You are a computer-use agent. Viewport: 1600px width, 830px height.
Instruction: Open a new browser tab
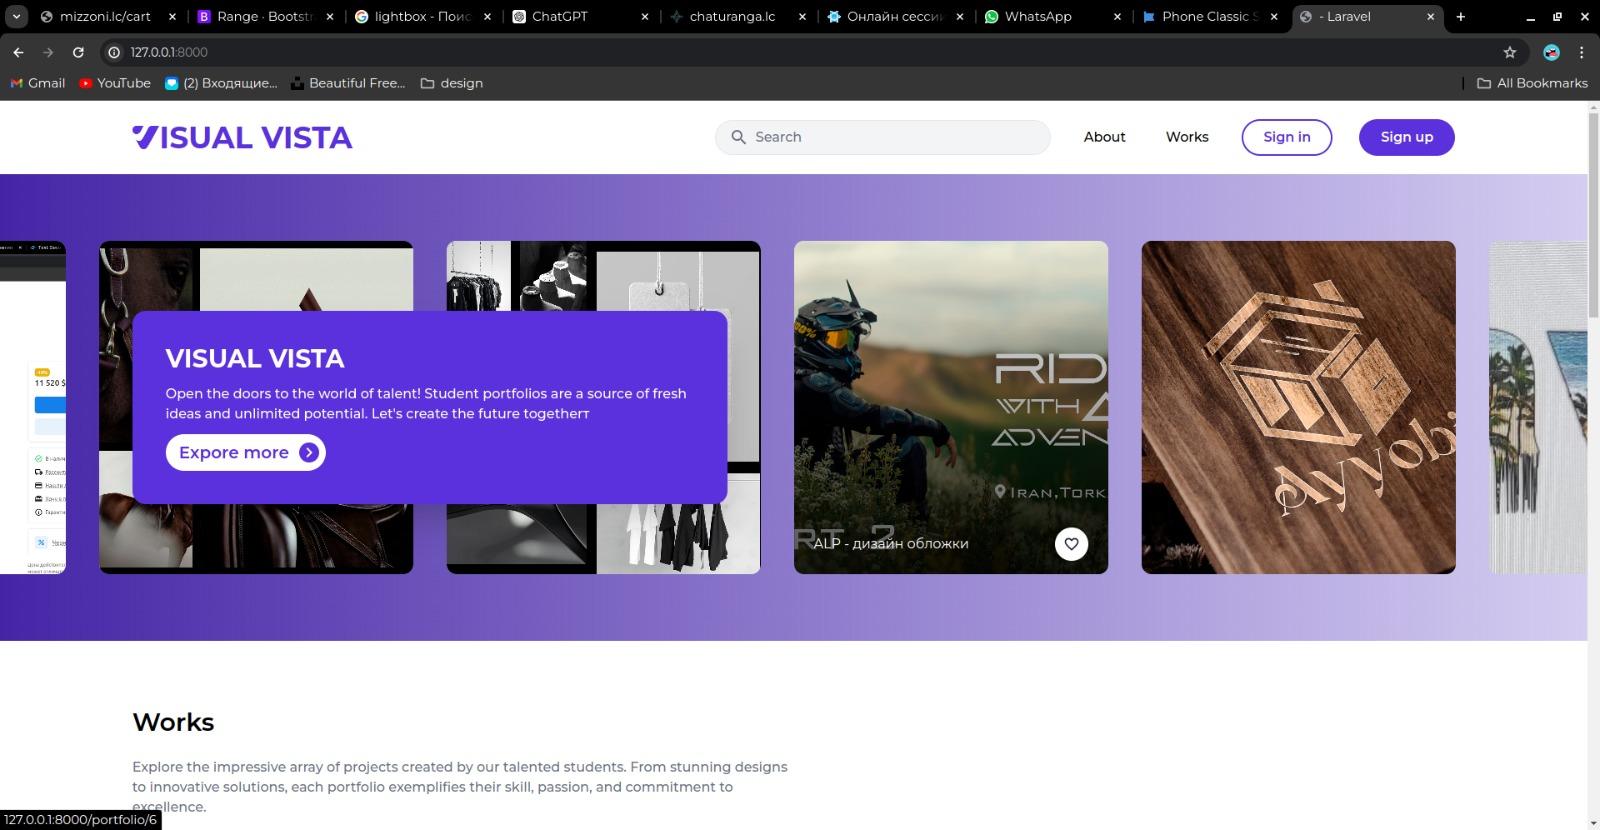point(1461,16)
